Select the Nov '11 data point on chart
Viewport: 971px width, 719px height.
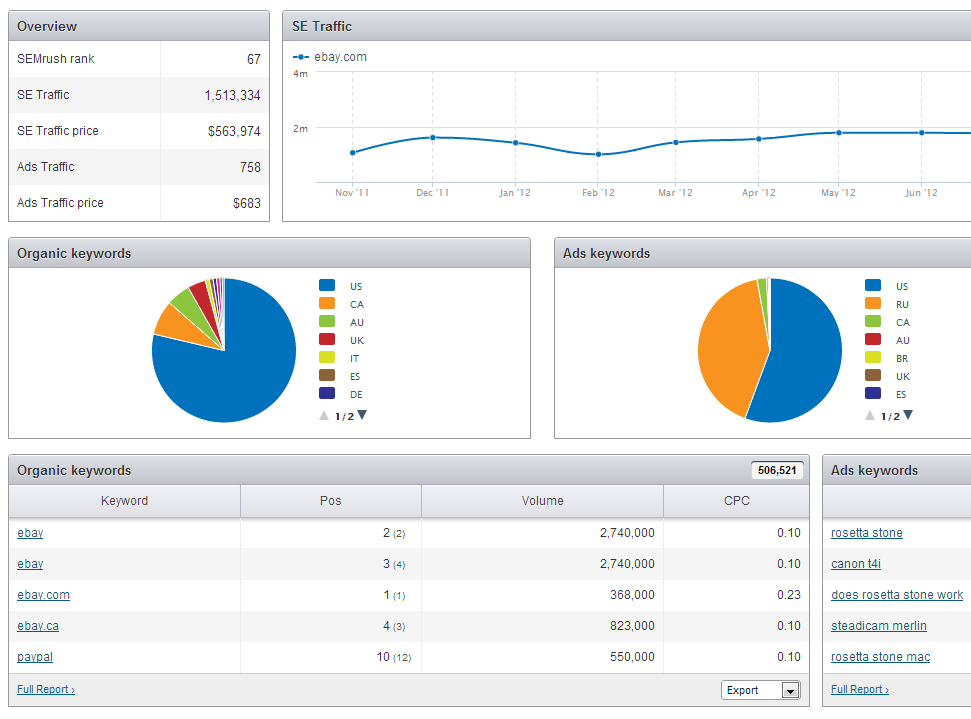point(352,152)
